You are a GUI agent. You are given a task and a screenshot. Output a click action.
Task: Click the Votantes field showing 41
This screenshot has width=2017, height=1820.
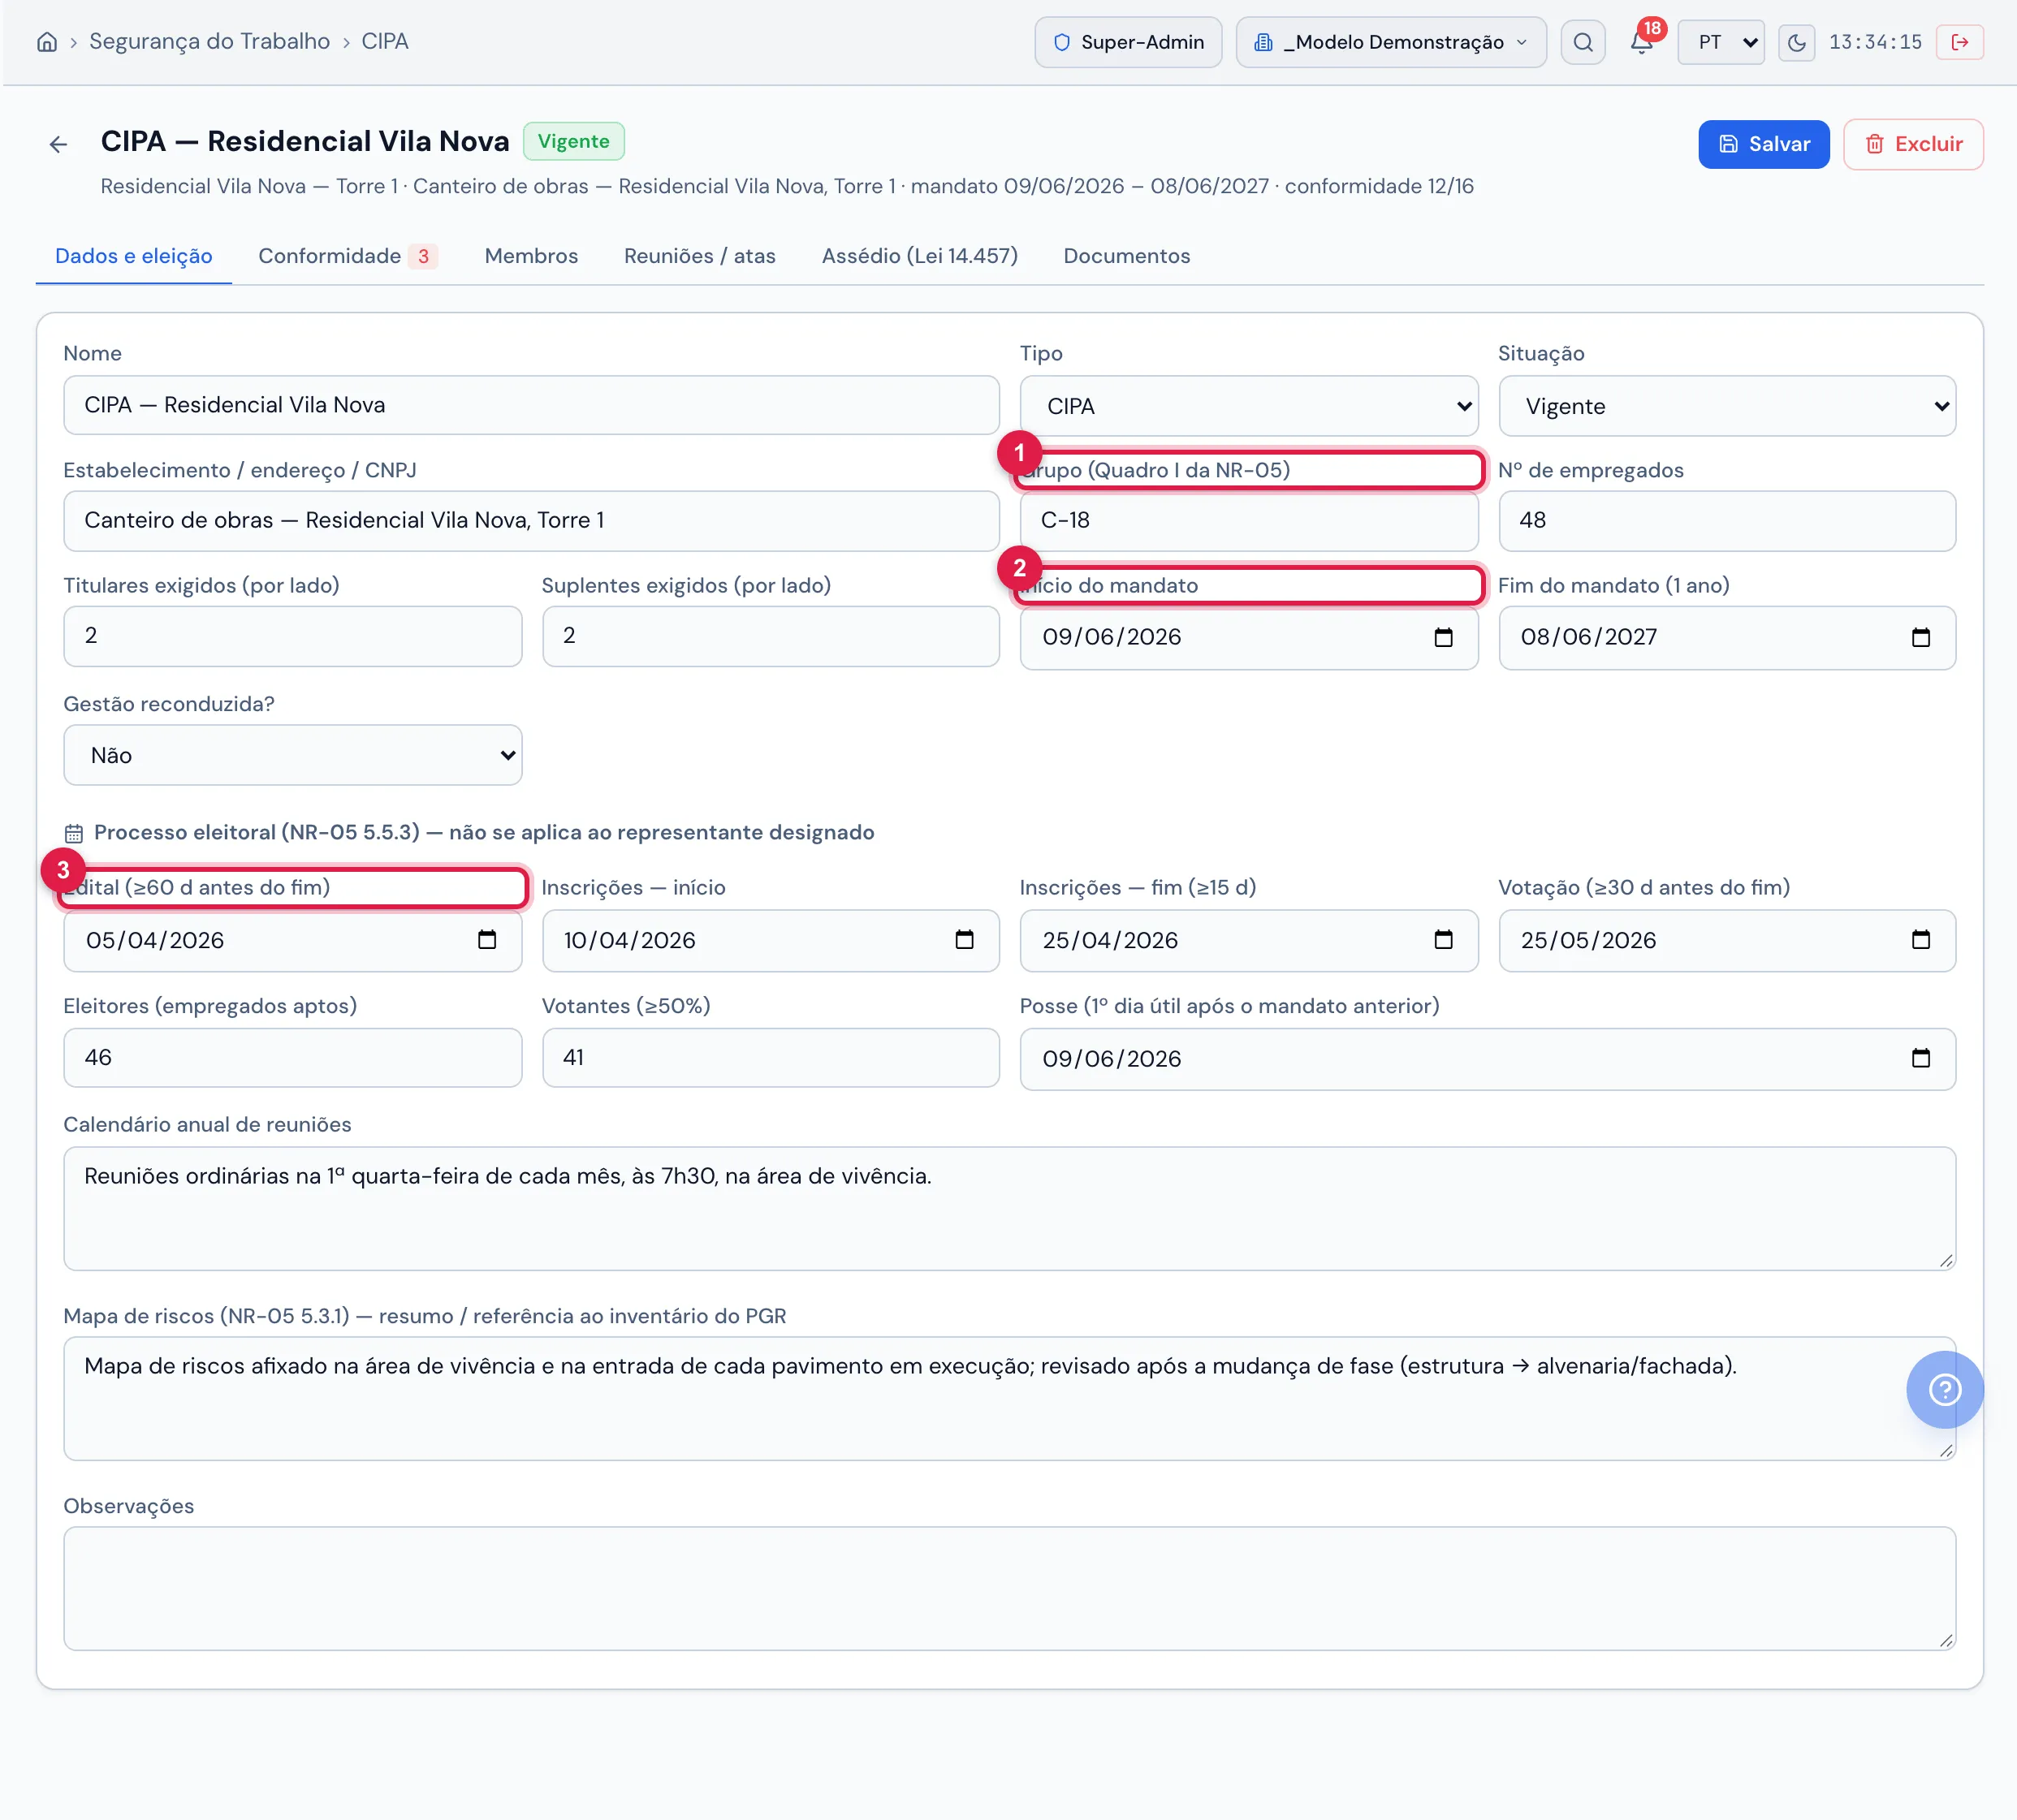[x=770, y=1057]
